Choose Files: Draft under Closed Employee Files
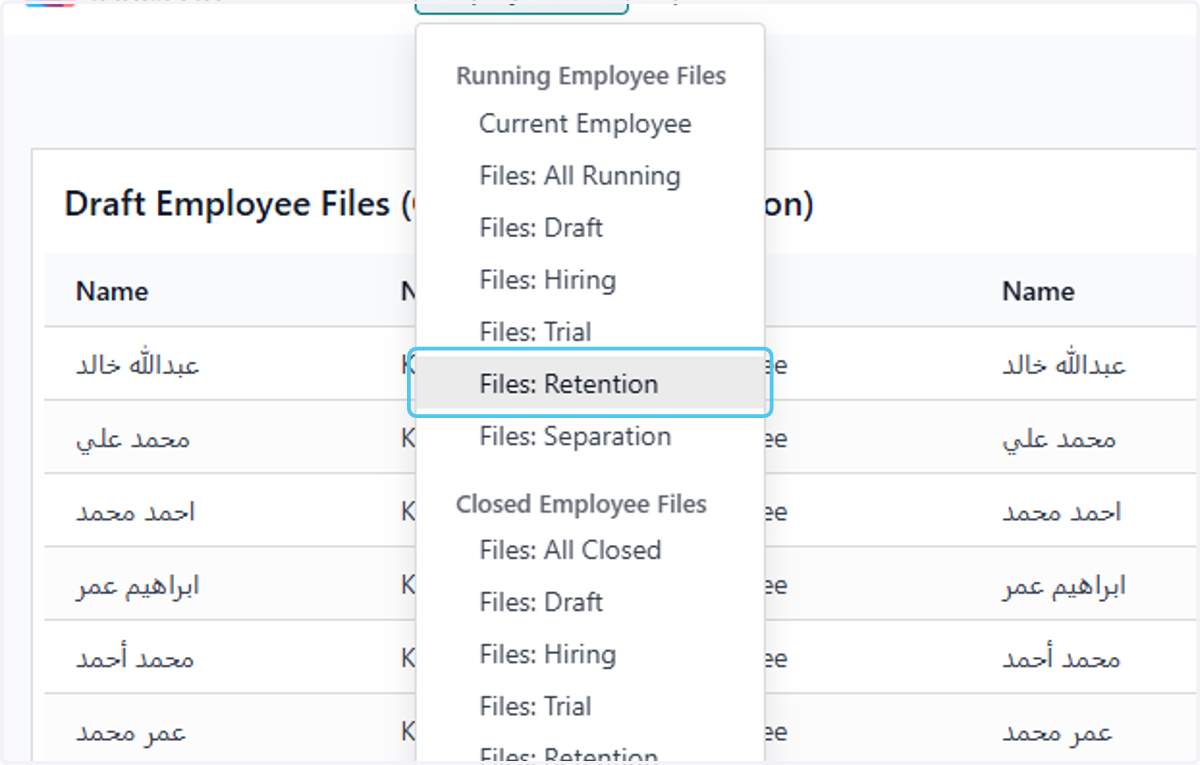 click(x=541, y=602)
